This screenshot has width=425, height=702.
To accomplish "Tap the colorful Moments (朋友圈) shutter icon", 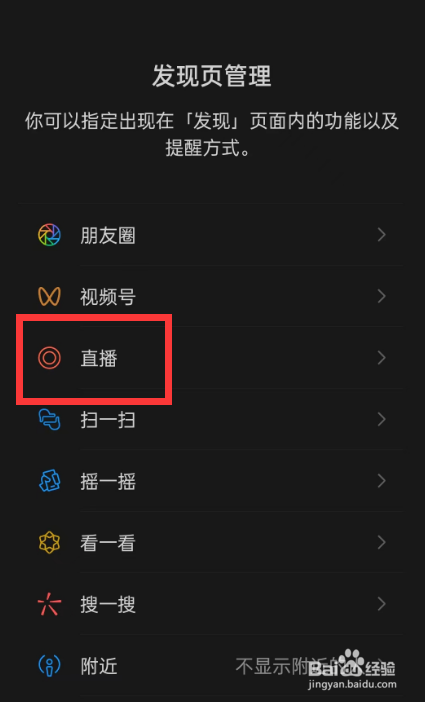I will click(x=49, y=235).
